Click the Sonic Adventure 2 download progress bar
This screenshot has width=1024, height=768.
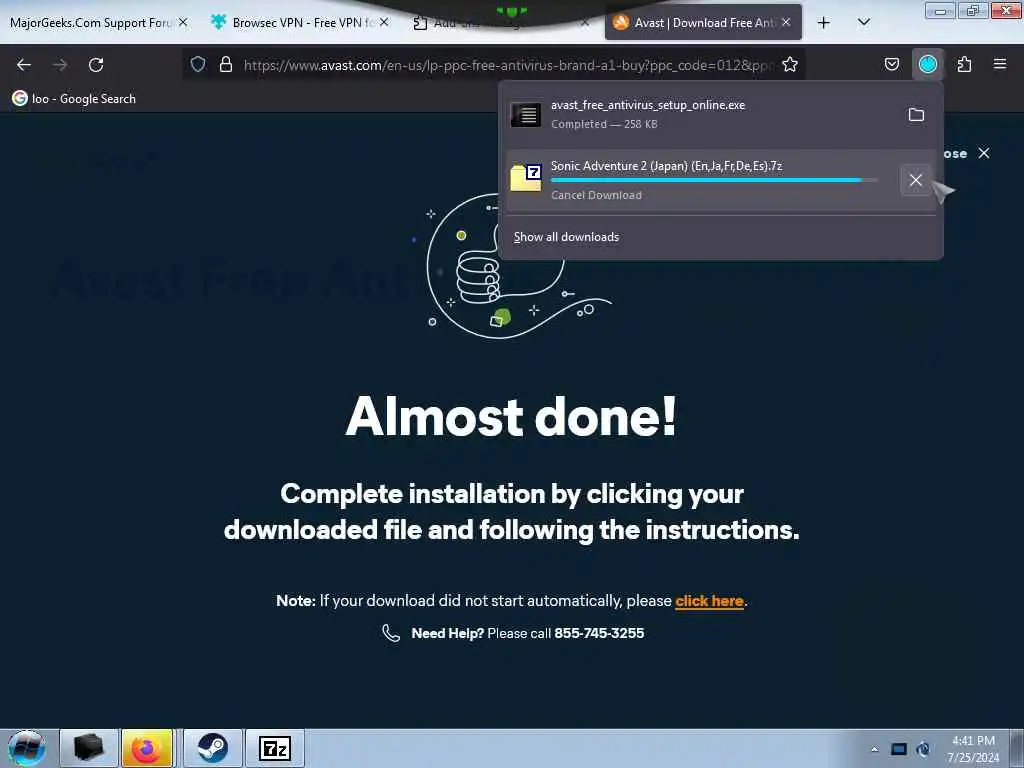[714, 180]
